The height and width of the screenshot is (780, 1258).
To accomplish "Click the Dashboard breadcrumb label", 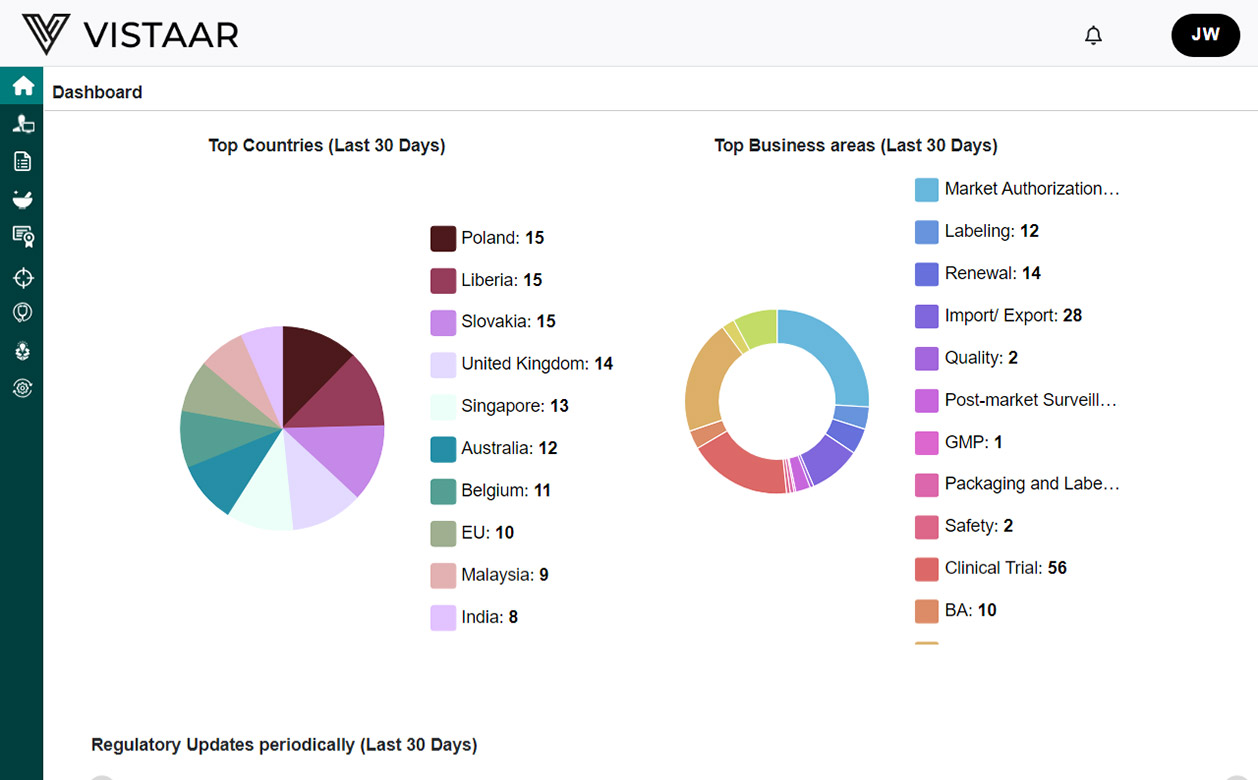I will pyautogui.click(x=97, y=91).
